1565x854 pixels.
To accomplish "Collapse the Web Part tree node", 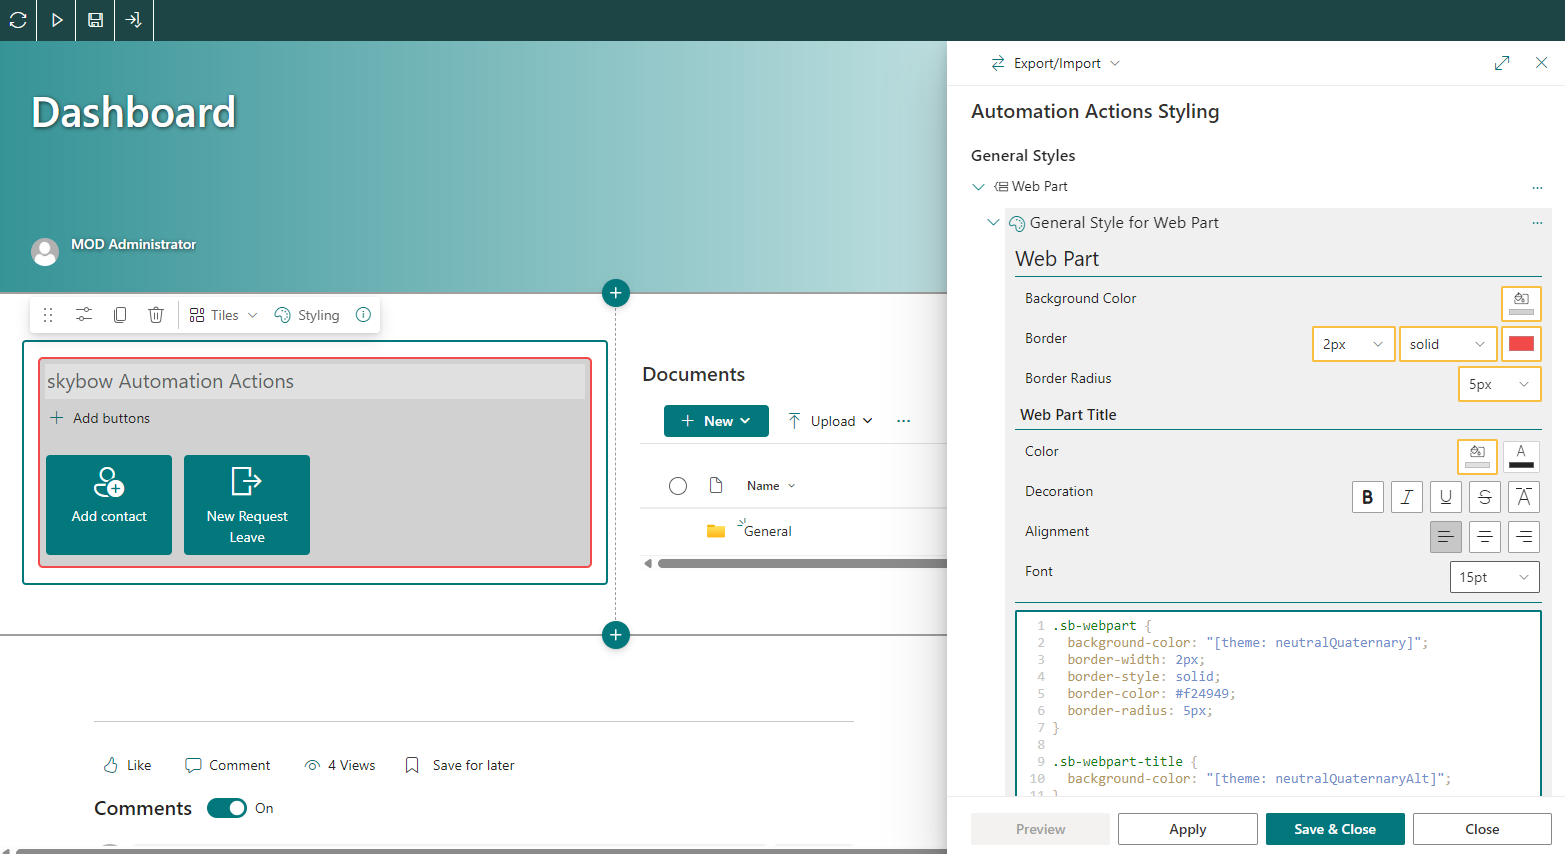I will (x=979, y=187).
